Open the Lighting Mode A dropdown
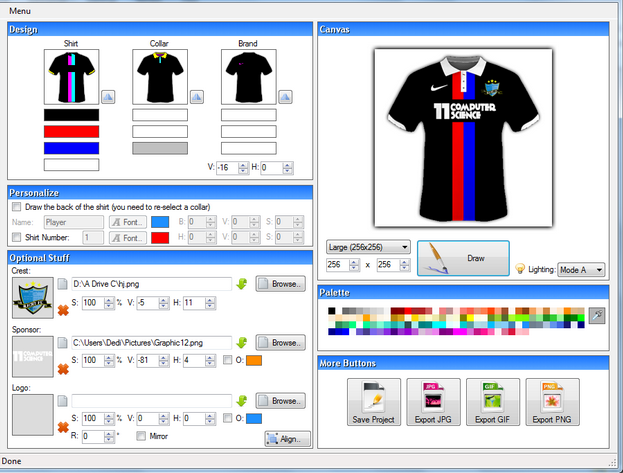 point(581,269)
